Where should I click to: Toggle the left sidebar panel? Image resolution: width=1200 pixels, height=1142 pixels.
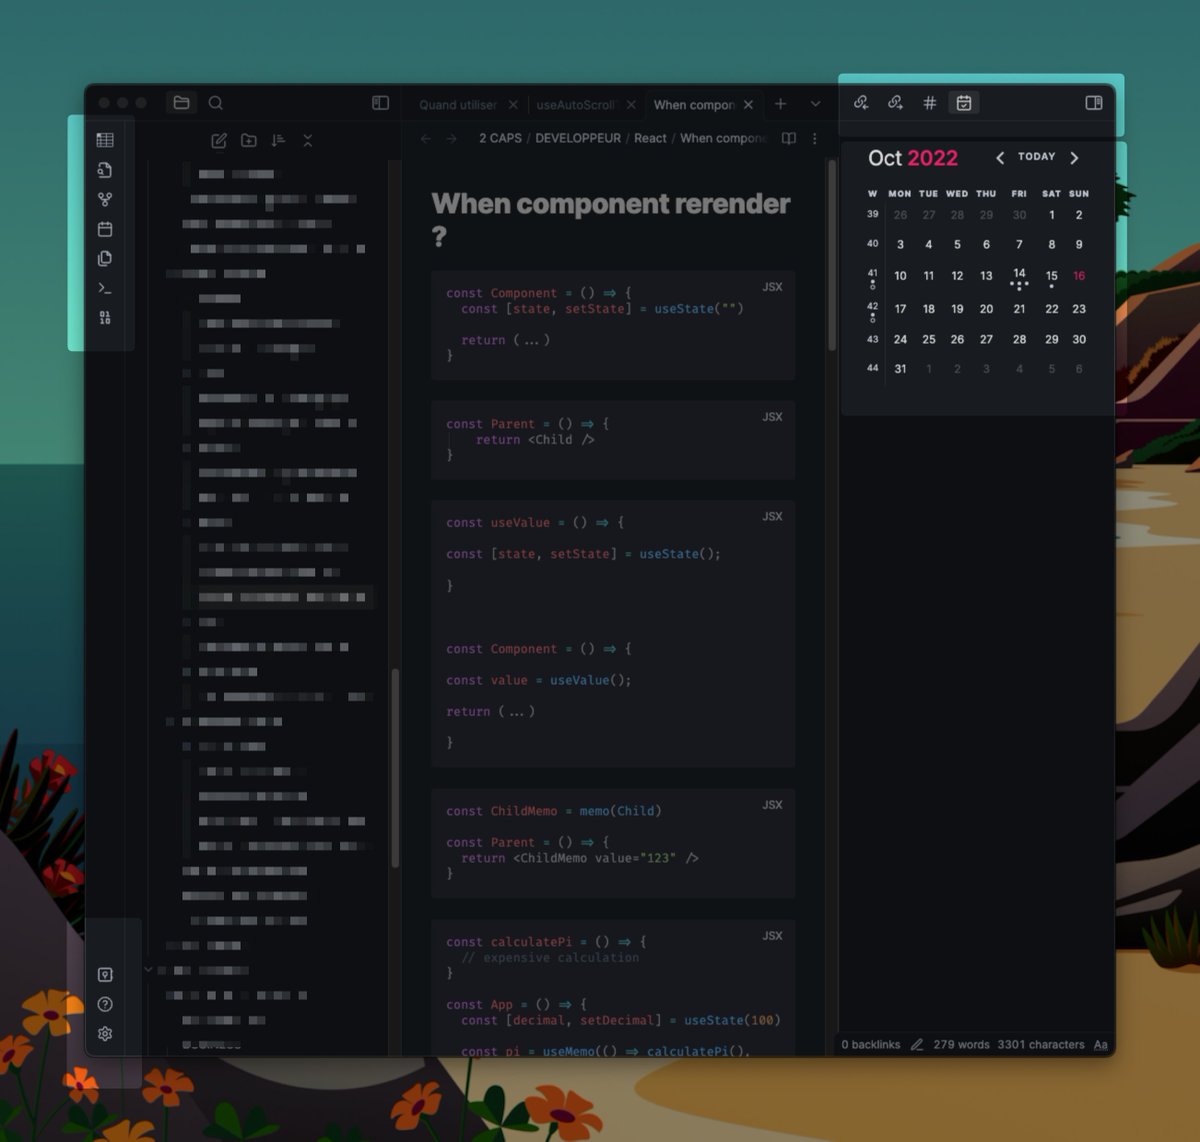tap(380, 102)
